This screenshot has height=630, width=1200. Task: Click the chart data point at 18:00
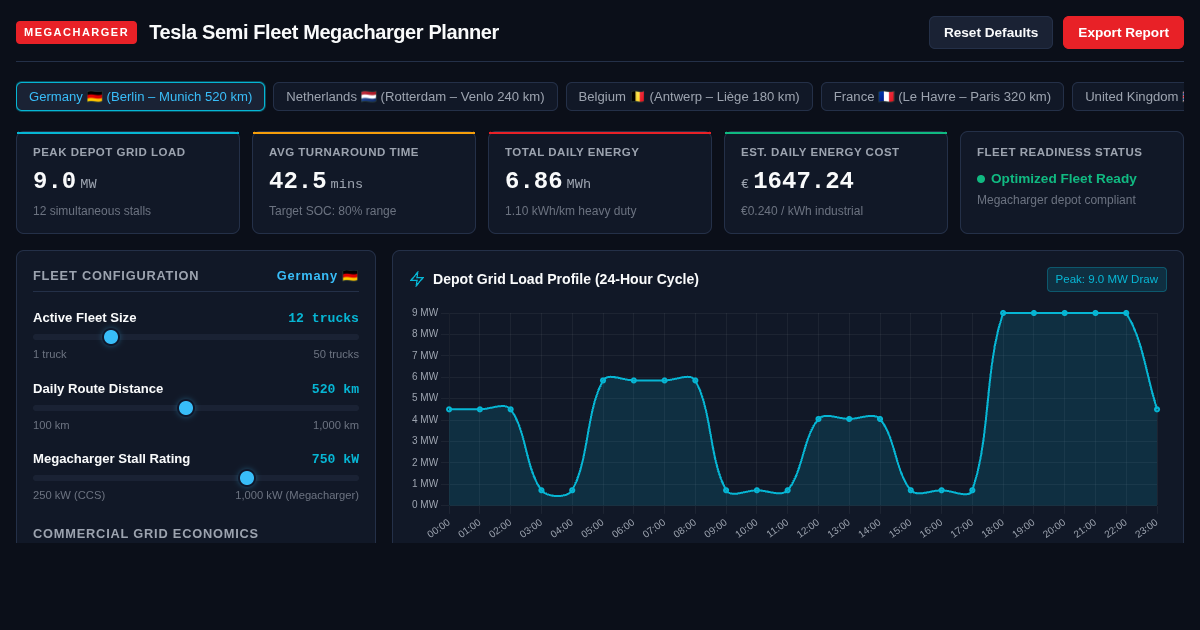1003,313
